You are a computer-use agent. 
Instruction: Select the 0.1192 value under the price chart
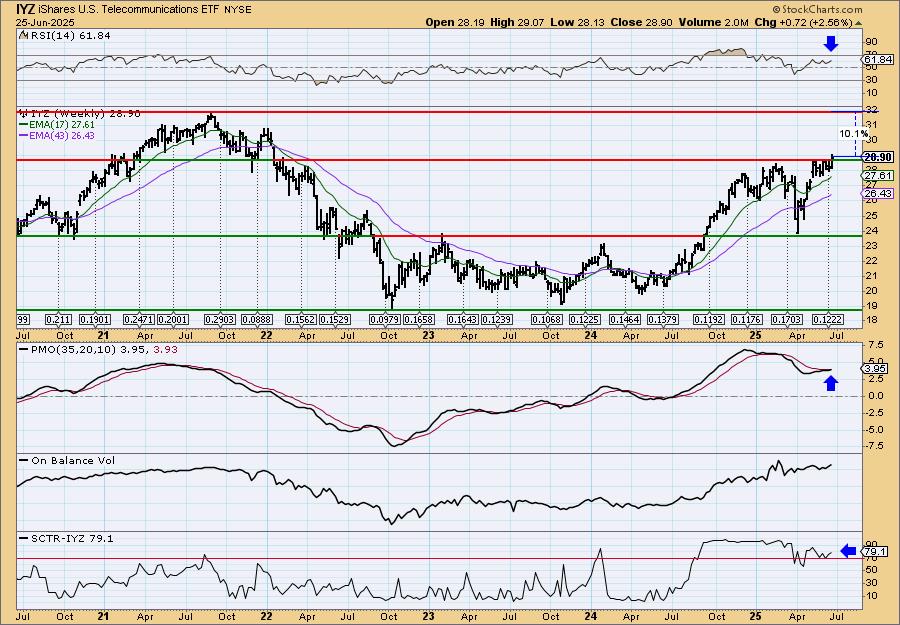(709, 320)
